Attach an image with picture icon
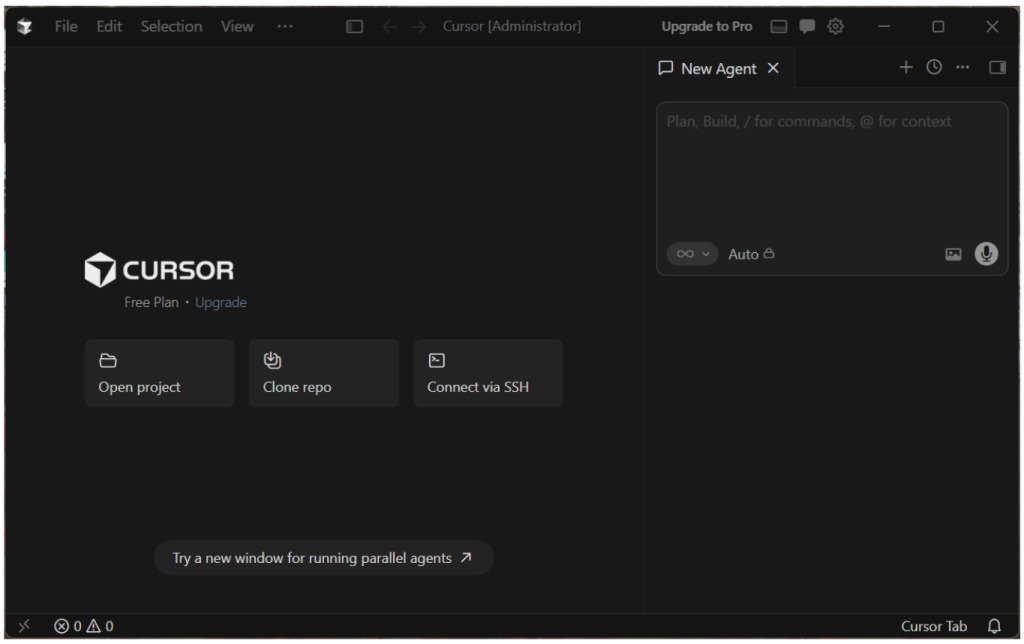 [x=953, y=254]
